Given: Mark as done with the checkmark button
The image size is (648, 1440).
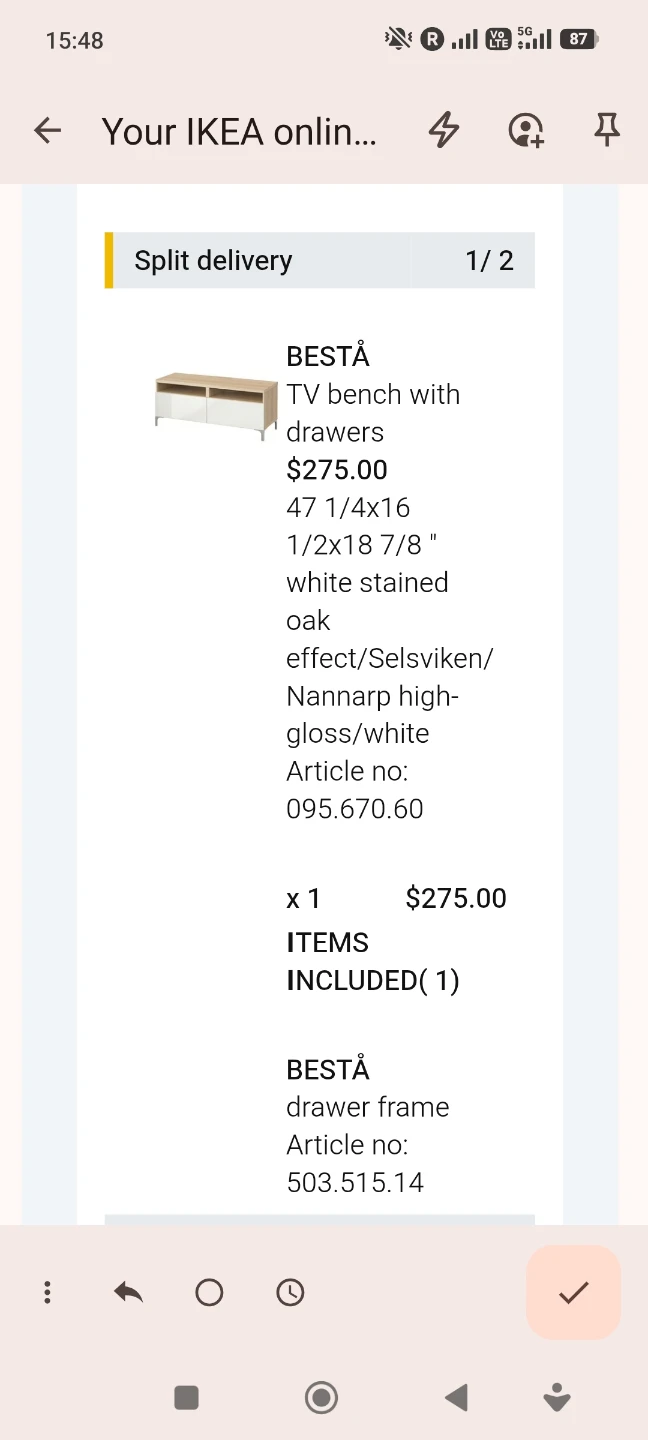Looking at the screenshot, I should point(574,1292).
